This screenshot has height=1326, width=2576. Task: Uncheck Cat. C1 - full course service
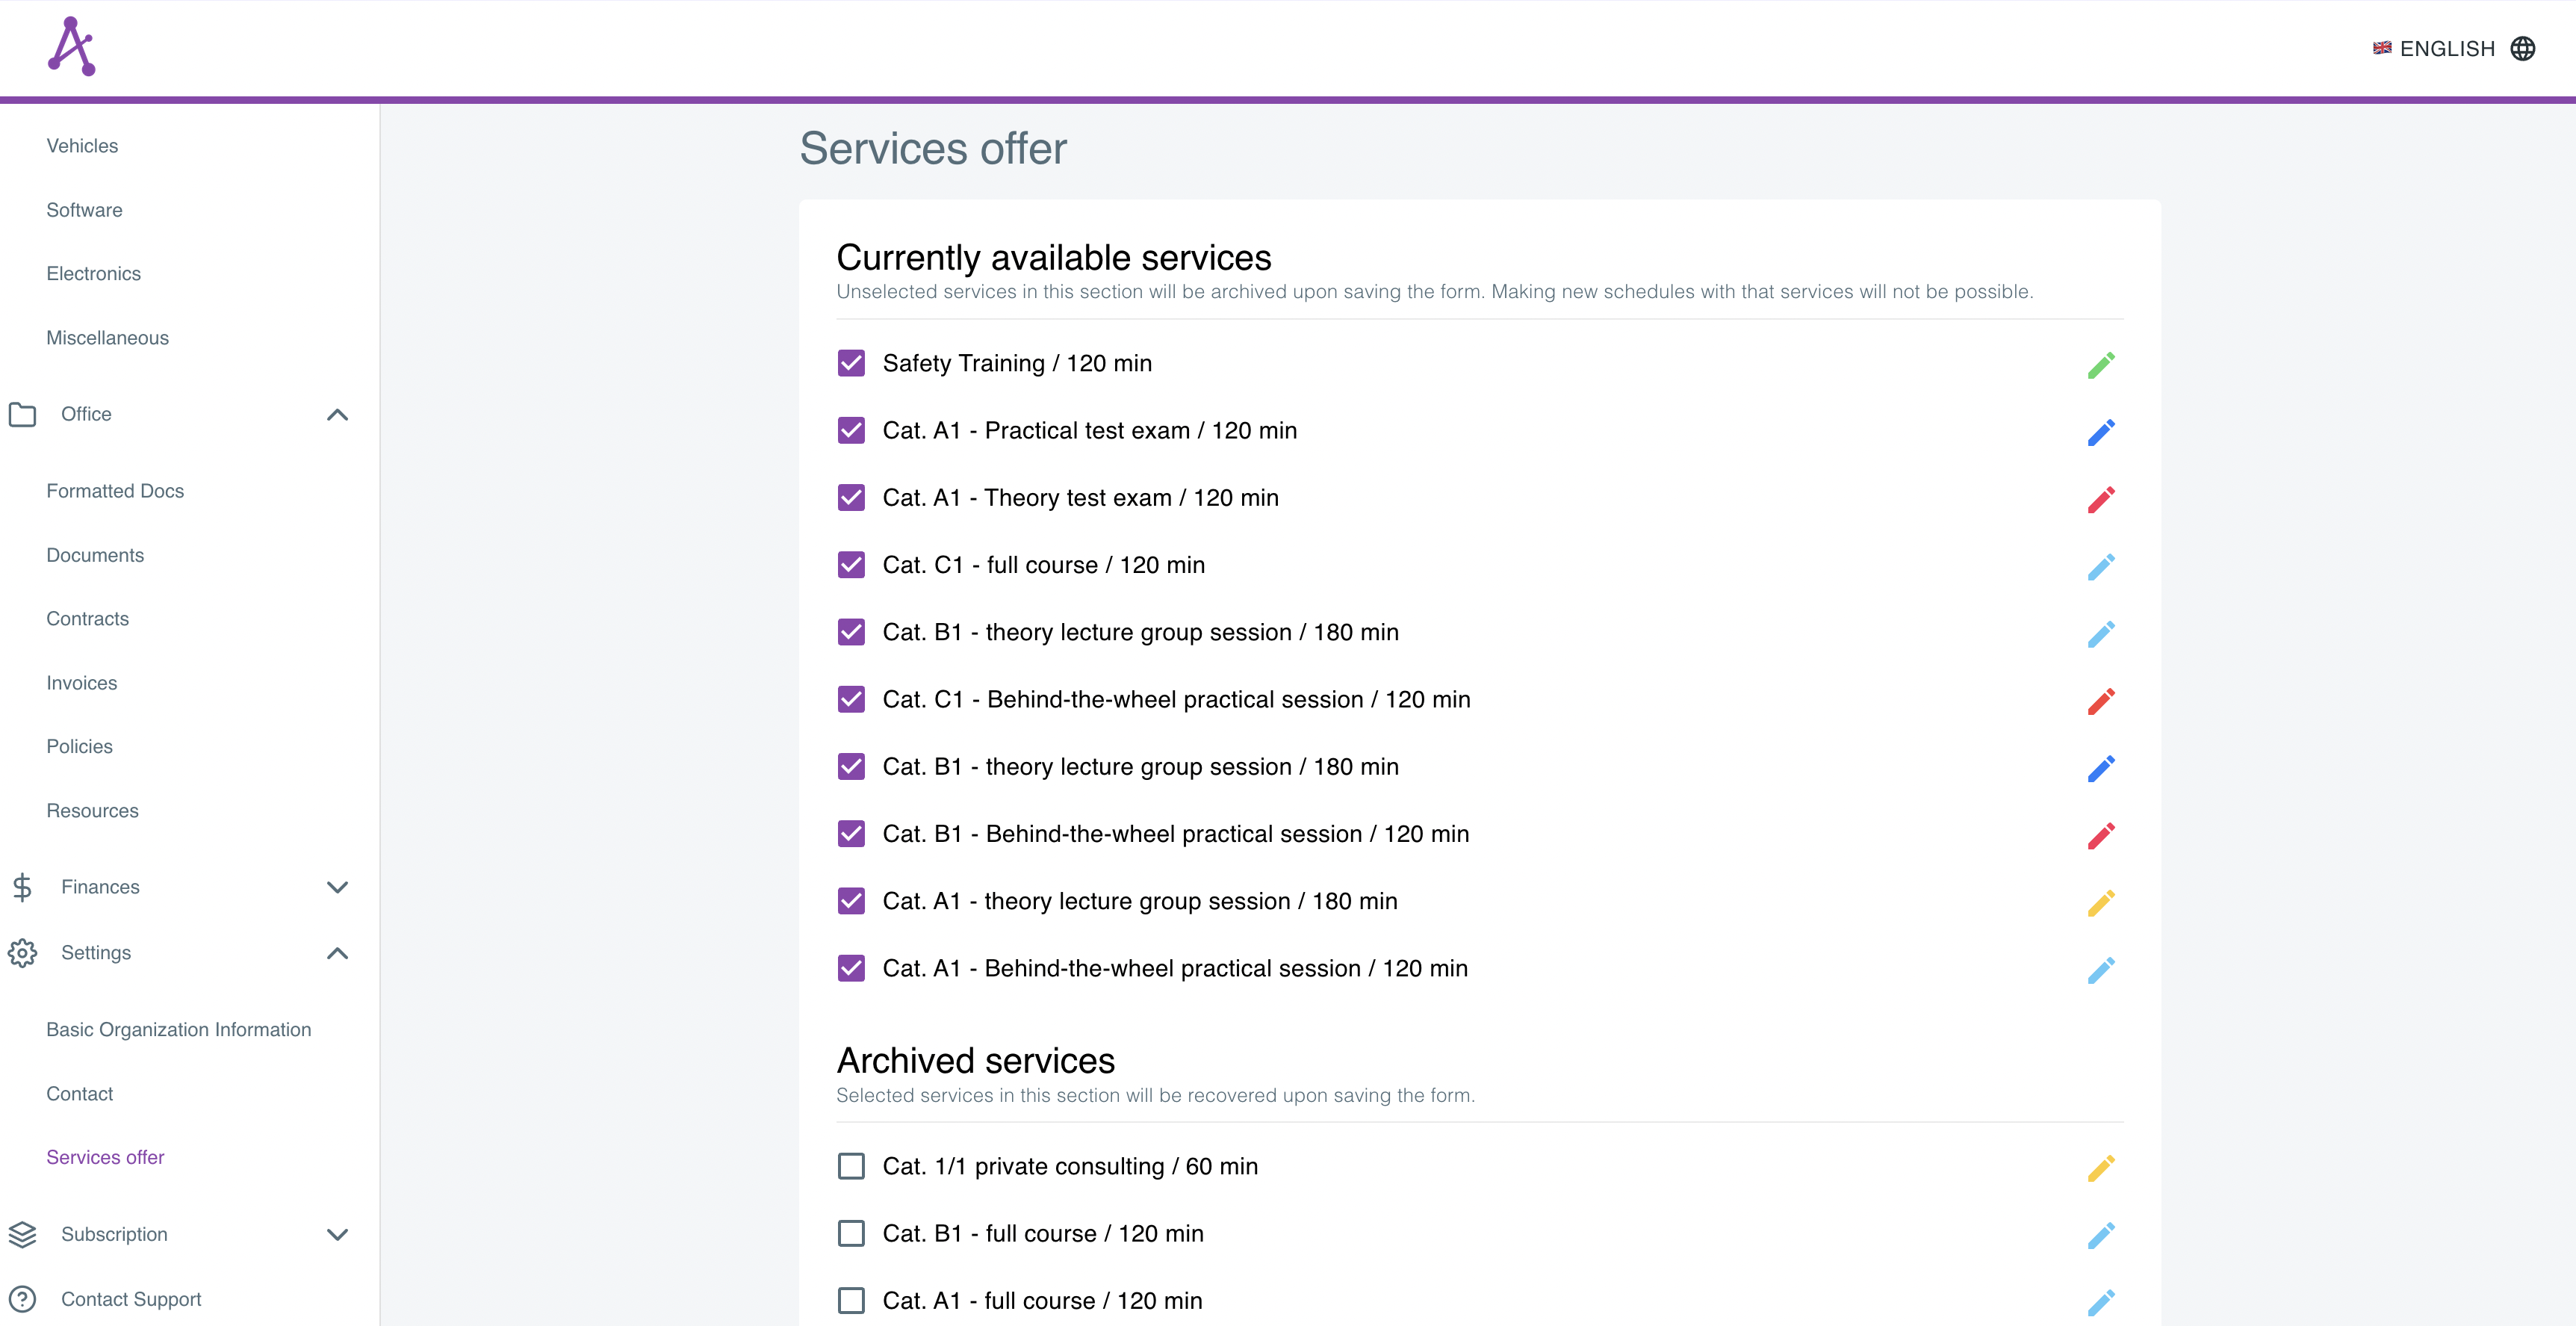tap(851, 565)
